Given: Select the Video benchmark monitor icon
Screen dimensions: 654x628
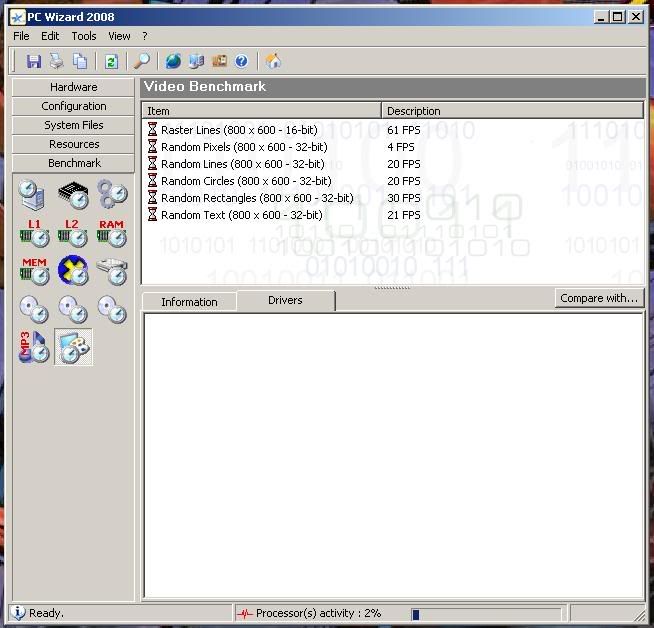Looking at the screenshot, I should 73,347.
